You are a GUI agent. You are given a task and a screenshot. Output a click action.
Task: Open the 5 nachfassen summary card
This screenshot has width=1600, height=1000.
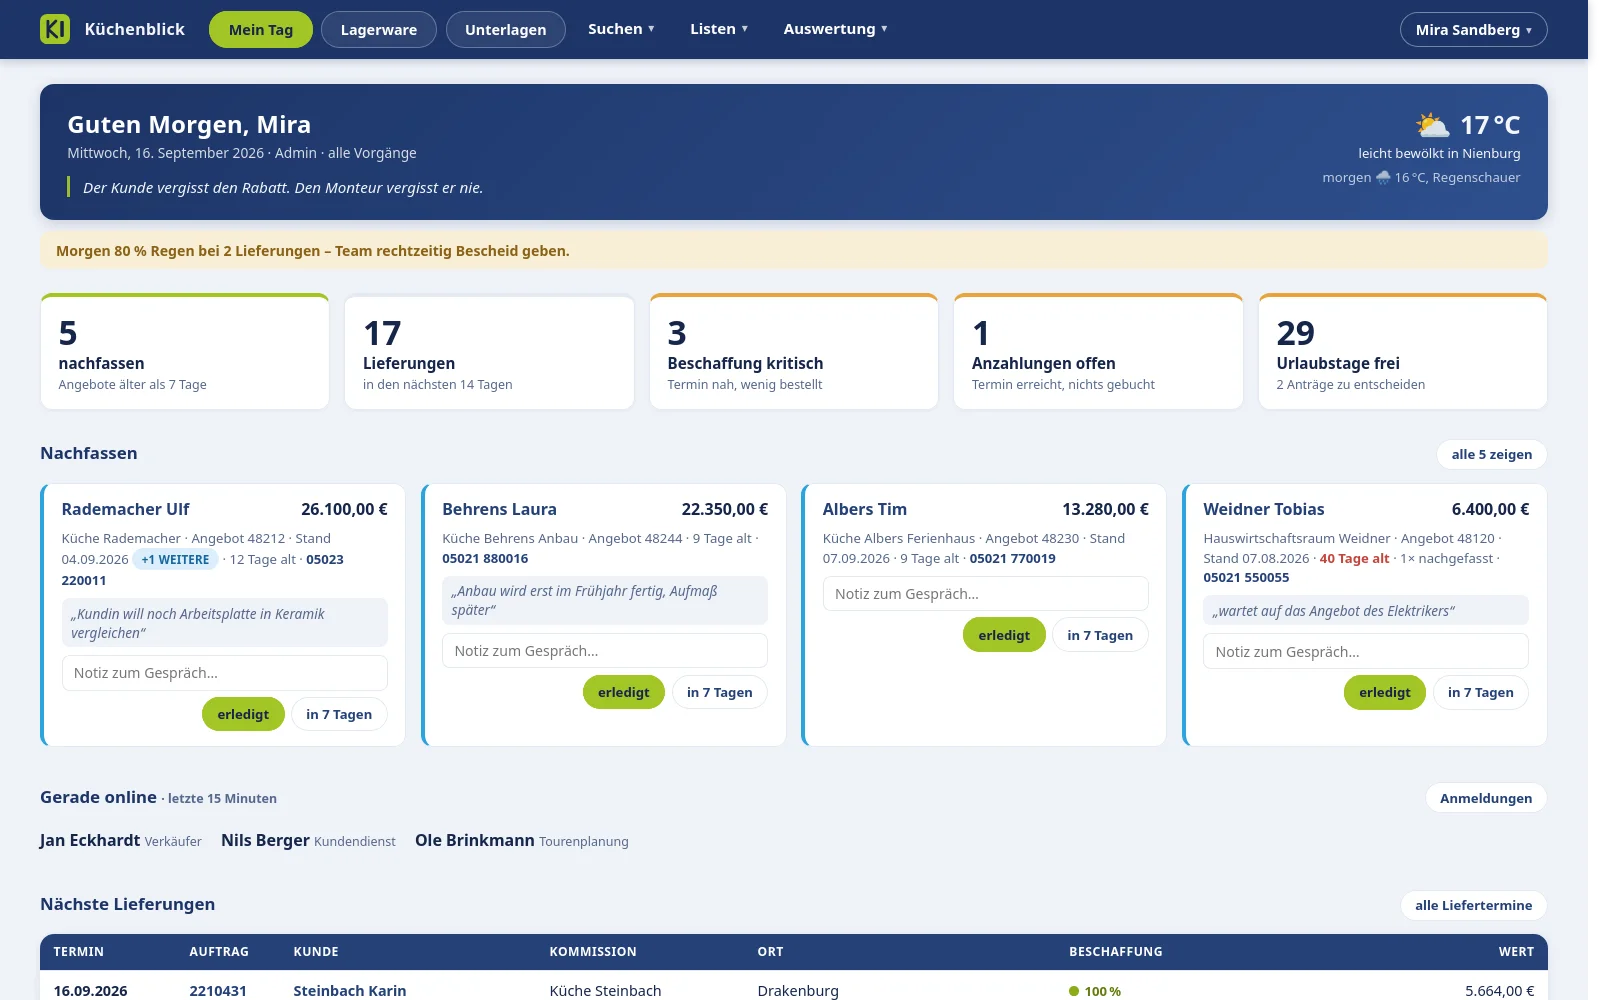185,352
